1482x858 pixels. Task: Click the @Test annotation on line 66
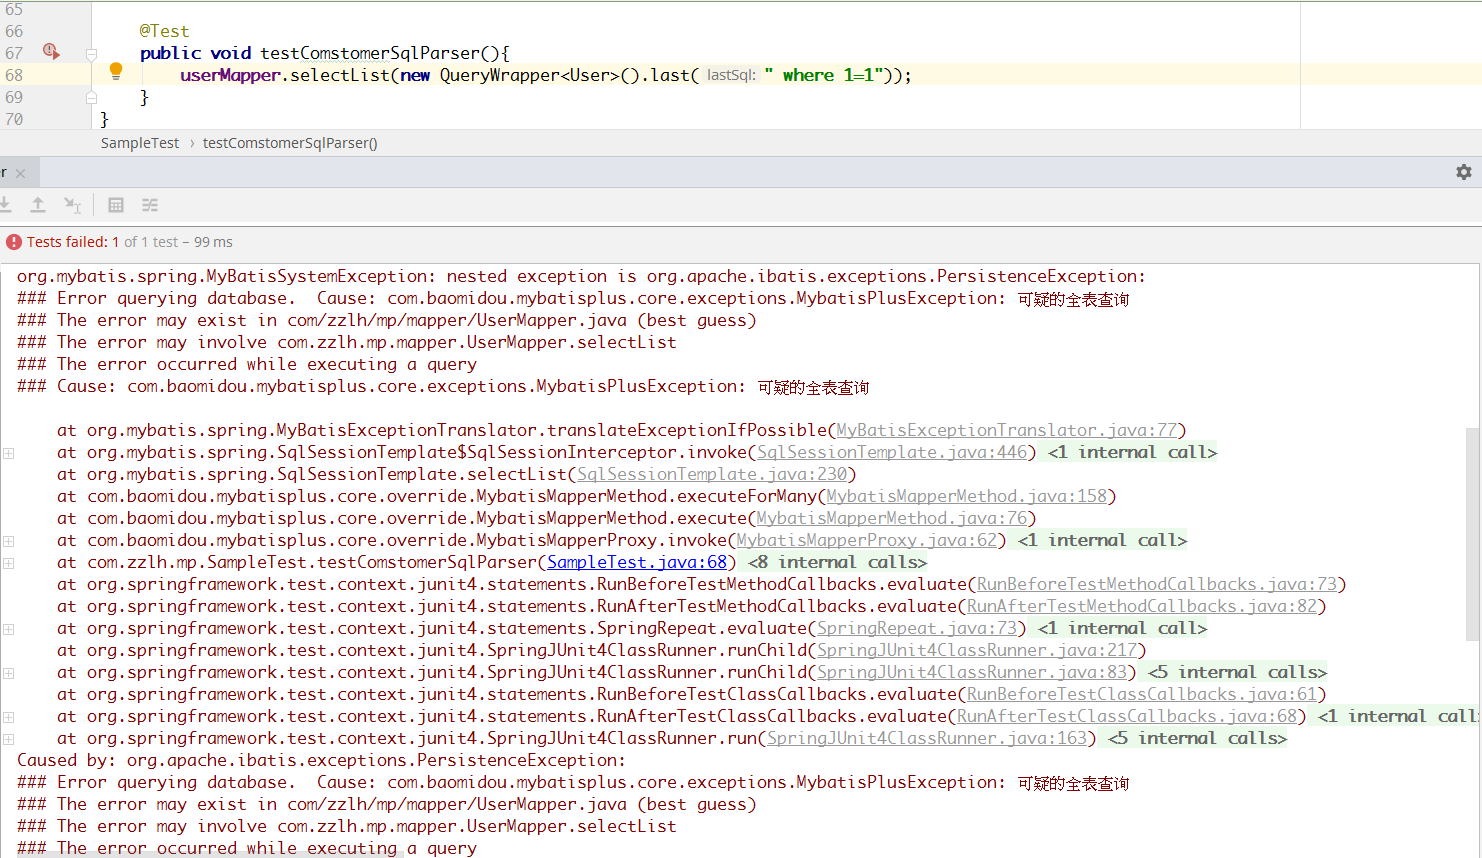pyautogui.click(x=164, y=31)
